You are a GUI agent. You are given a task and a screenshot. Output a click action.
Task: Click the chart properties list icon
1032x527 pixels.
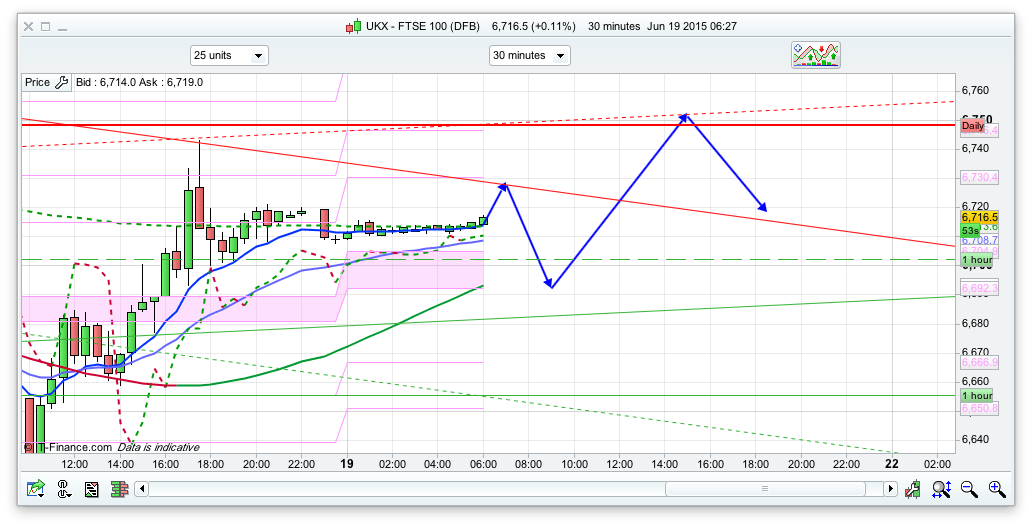[x=92, y=489]
